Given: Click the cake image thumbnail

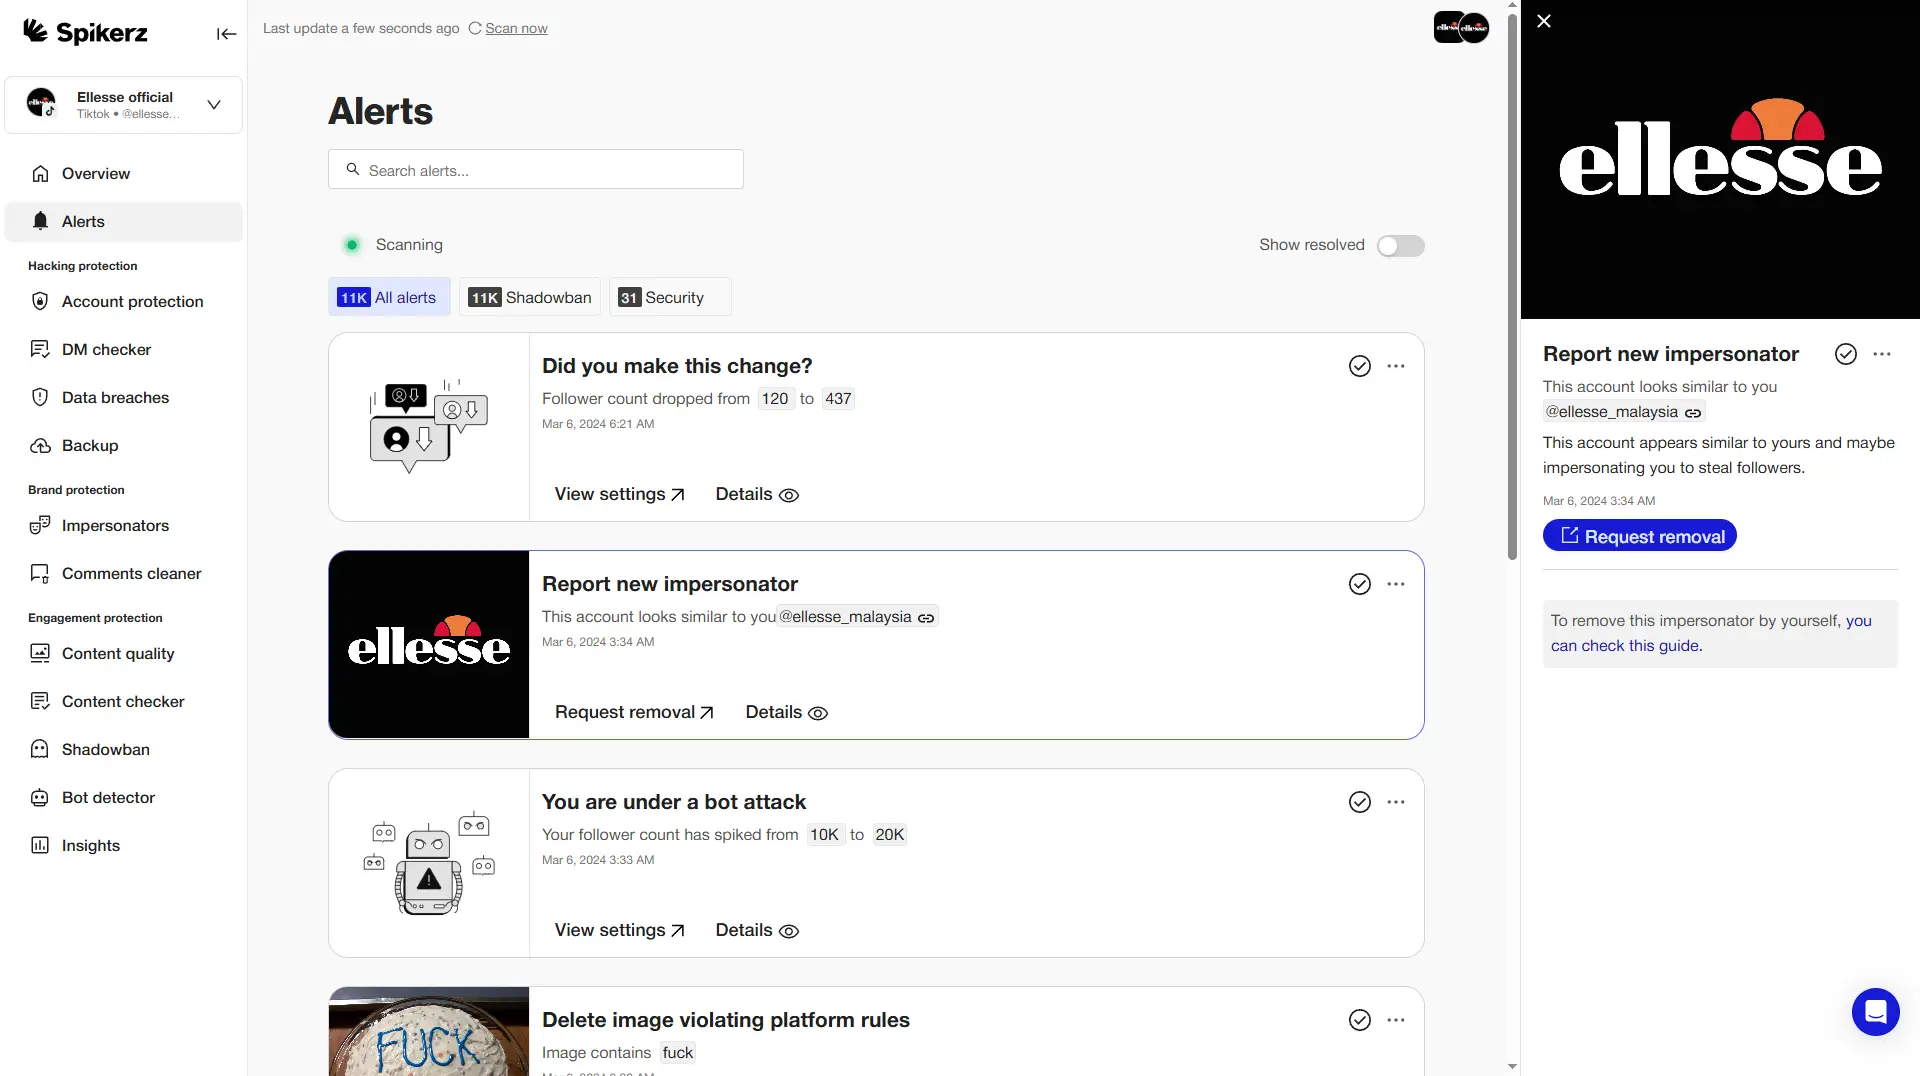Looking at the screenshot, I should click(x=429, y=1032).
